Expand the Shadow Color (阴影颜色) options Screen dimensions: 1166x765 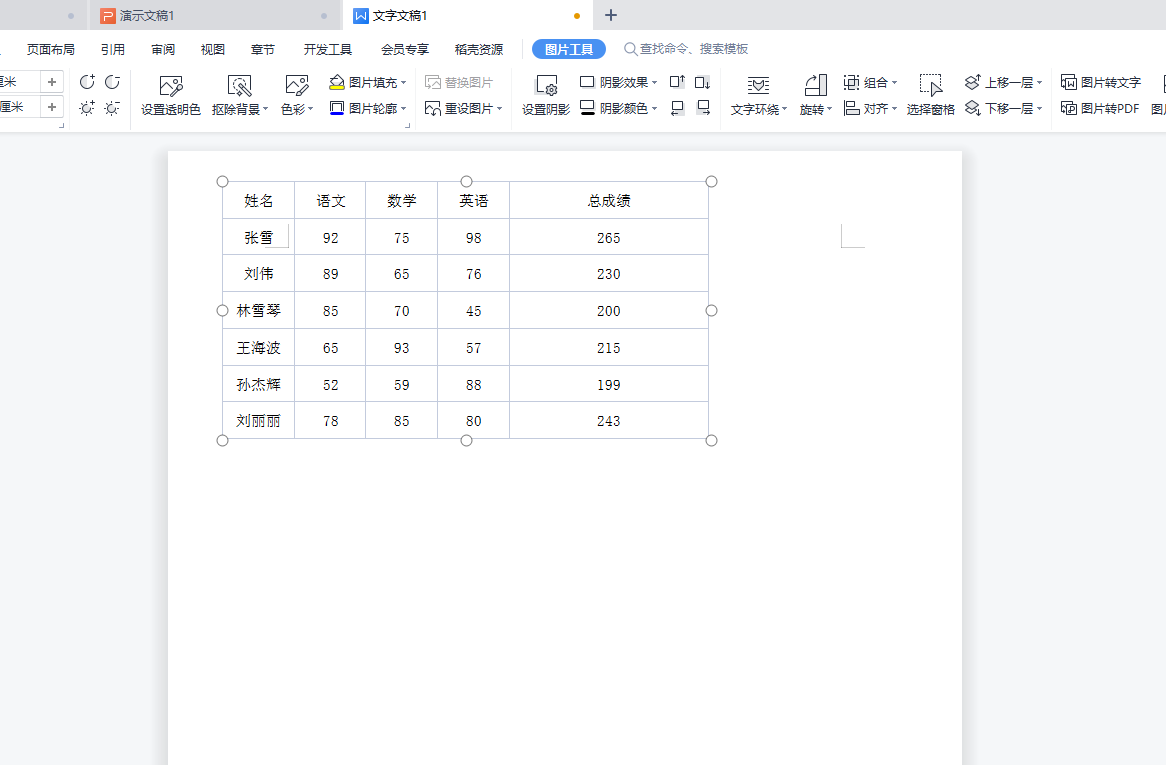[655, 108]
